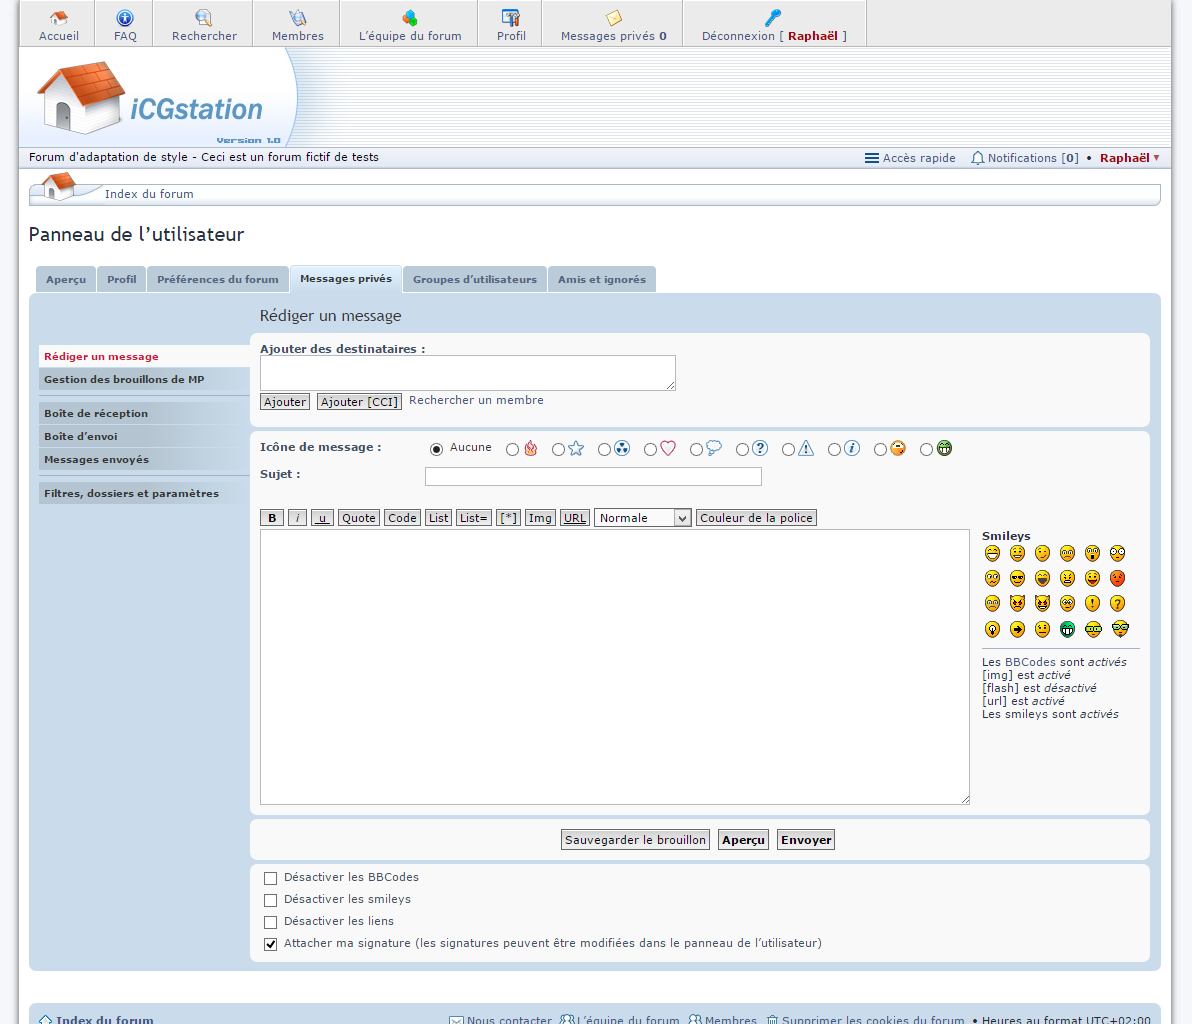Uncheck Attacher ma signature checkbox
Screen dimensions: 1192x1024
point(270,944)
